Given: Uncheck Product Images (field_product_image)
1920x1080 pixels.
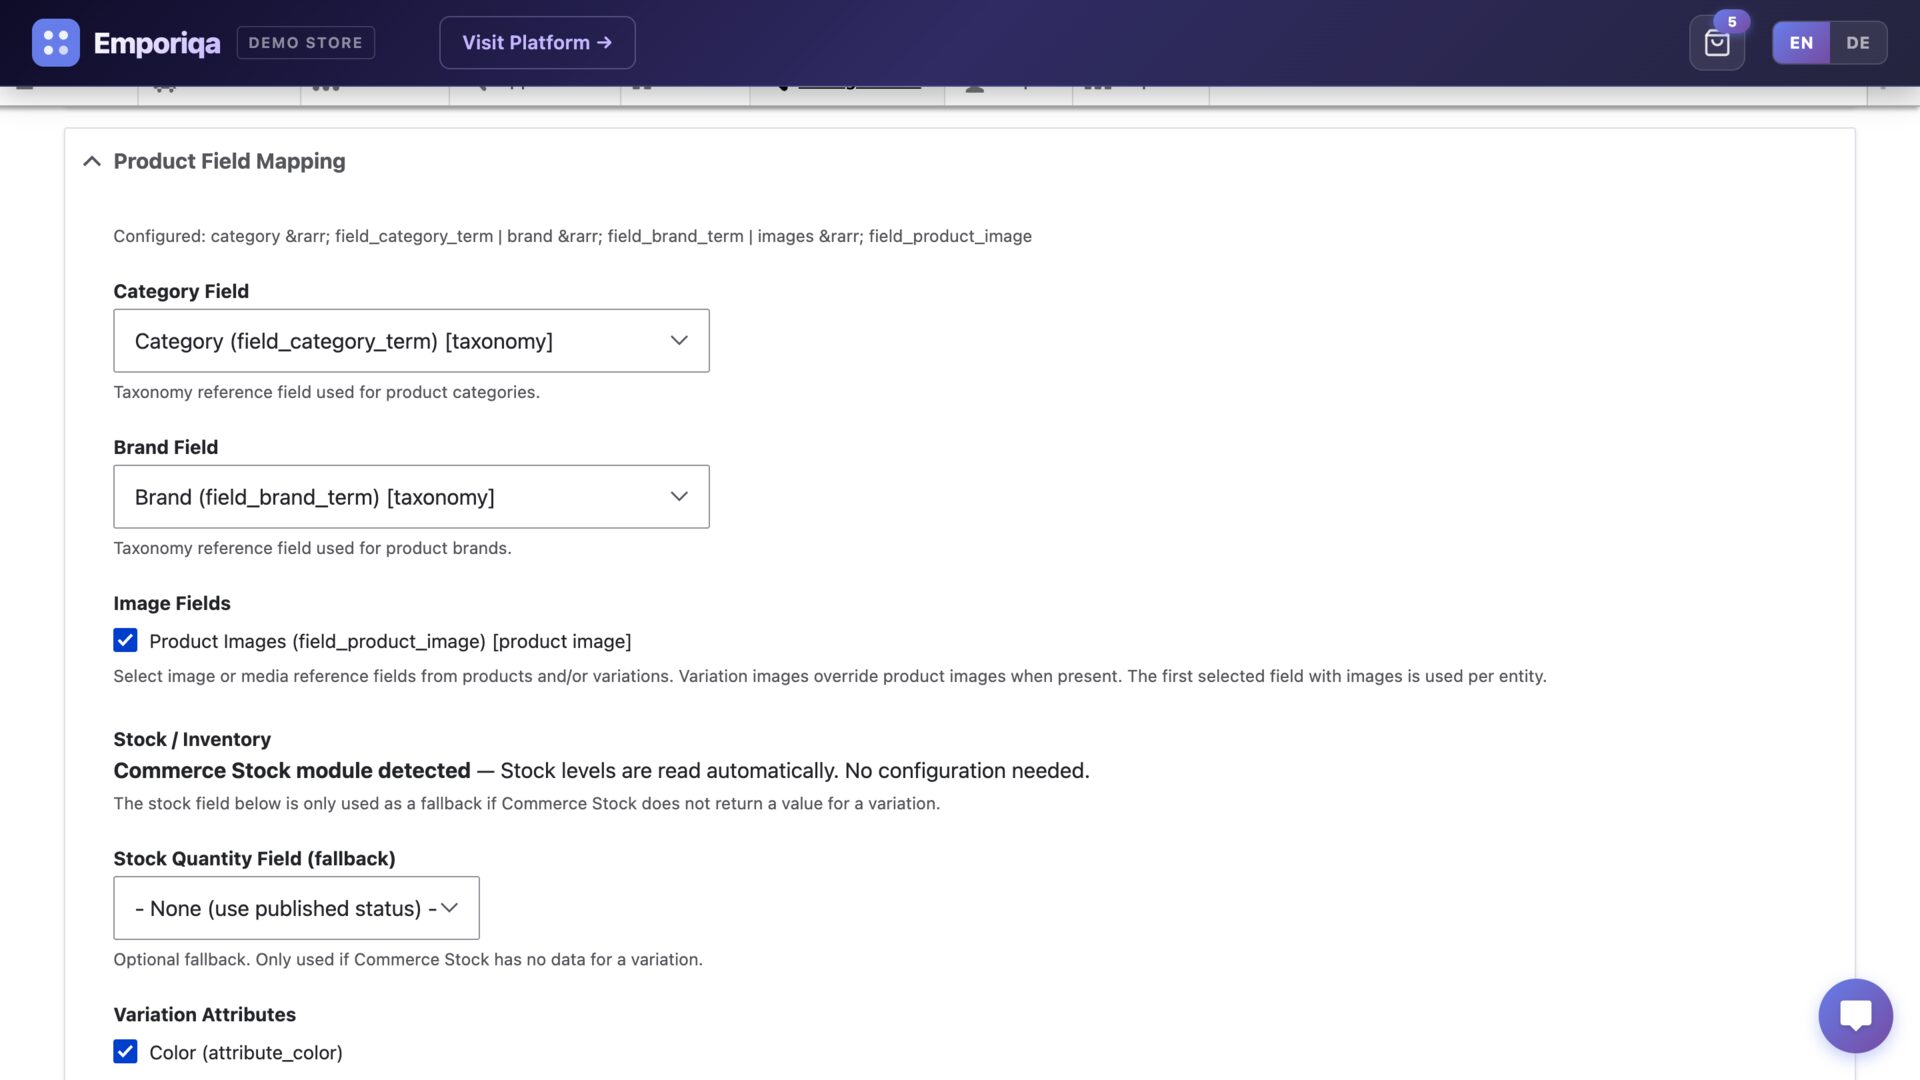Looking at the screenshot, I should point(125,640).
